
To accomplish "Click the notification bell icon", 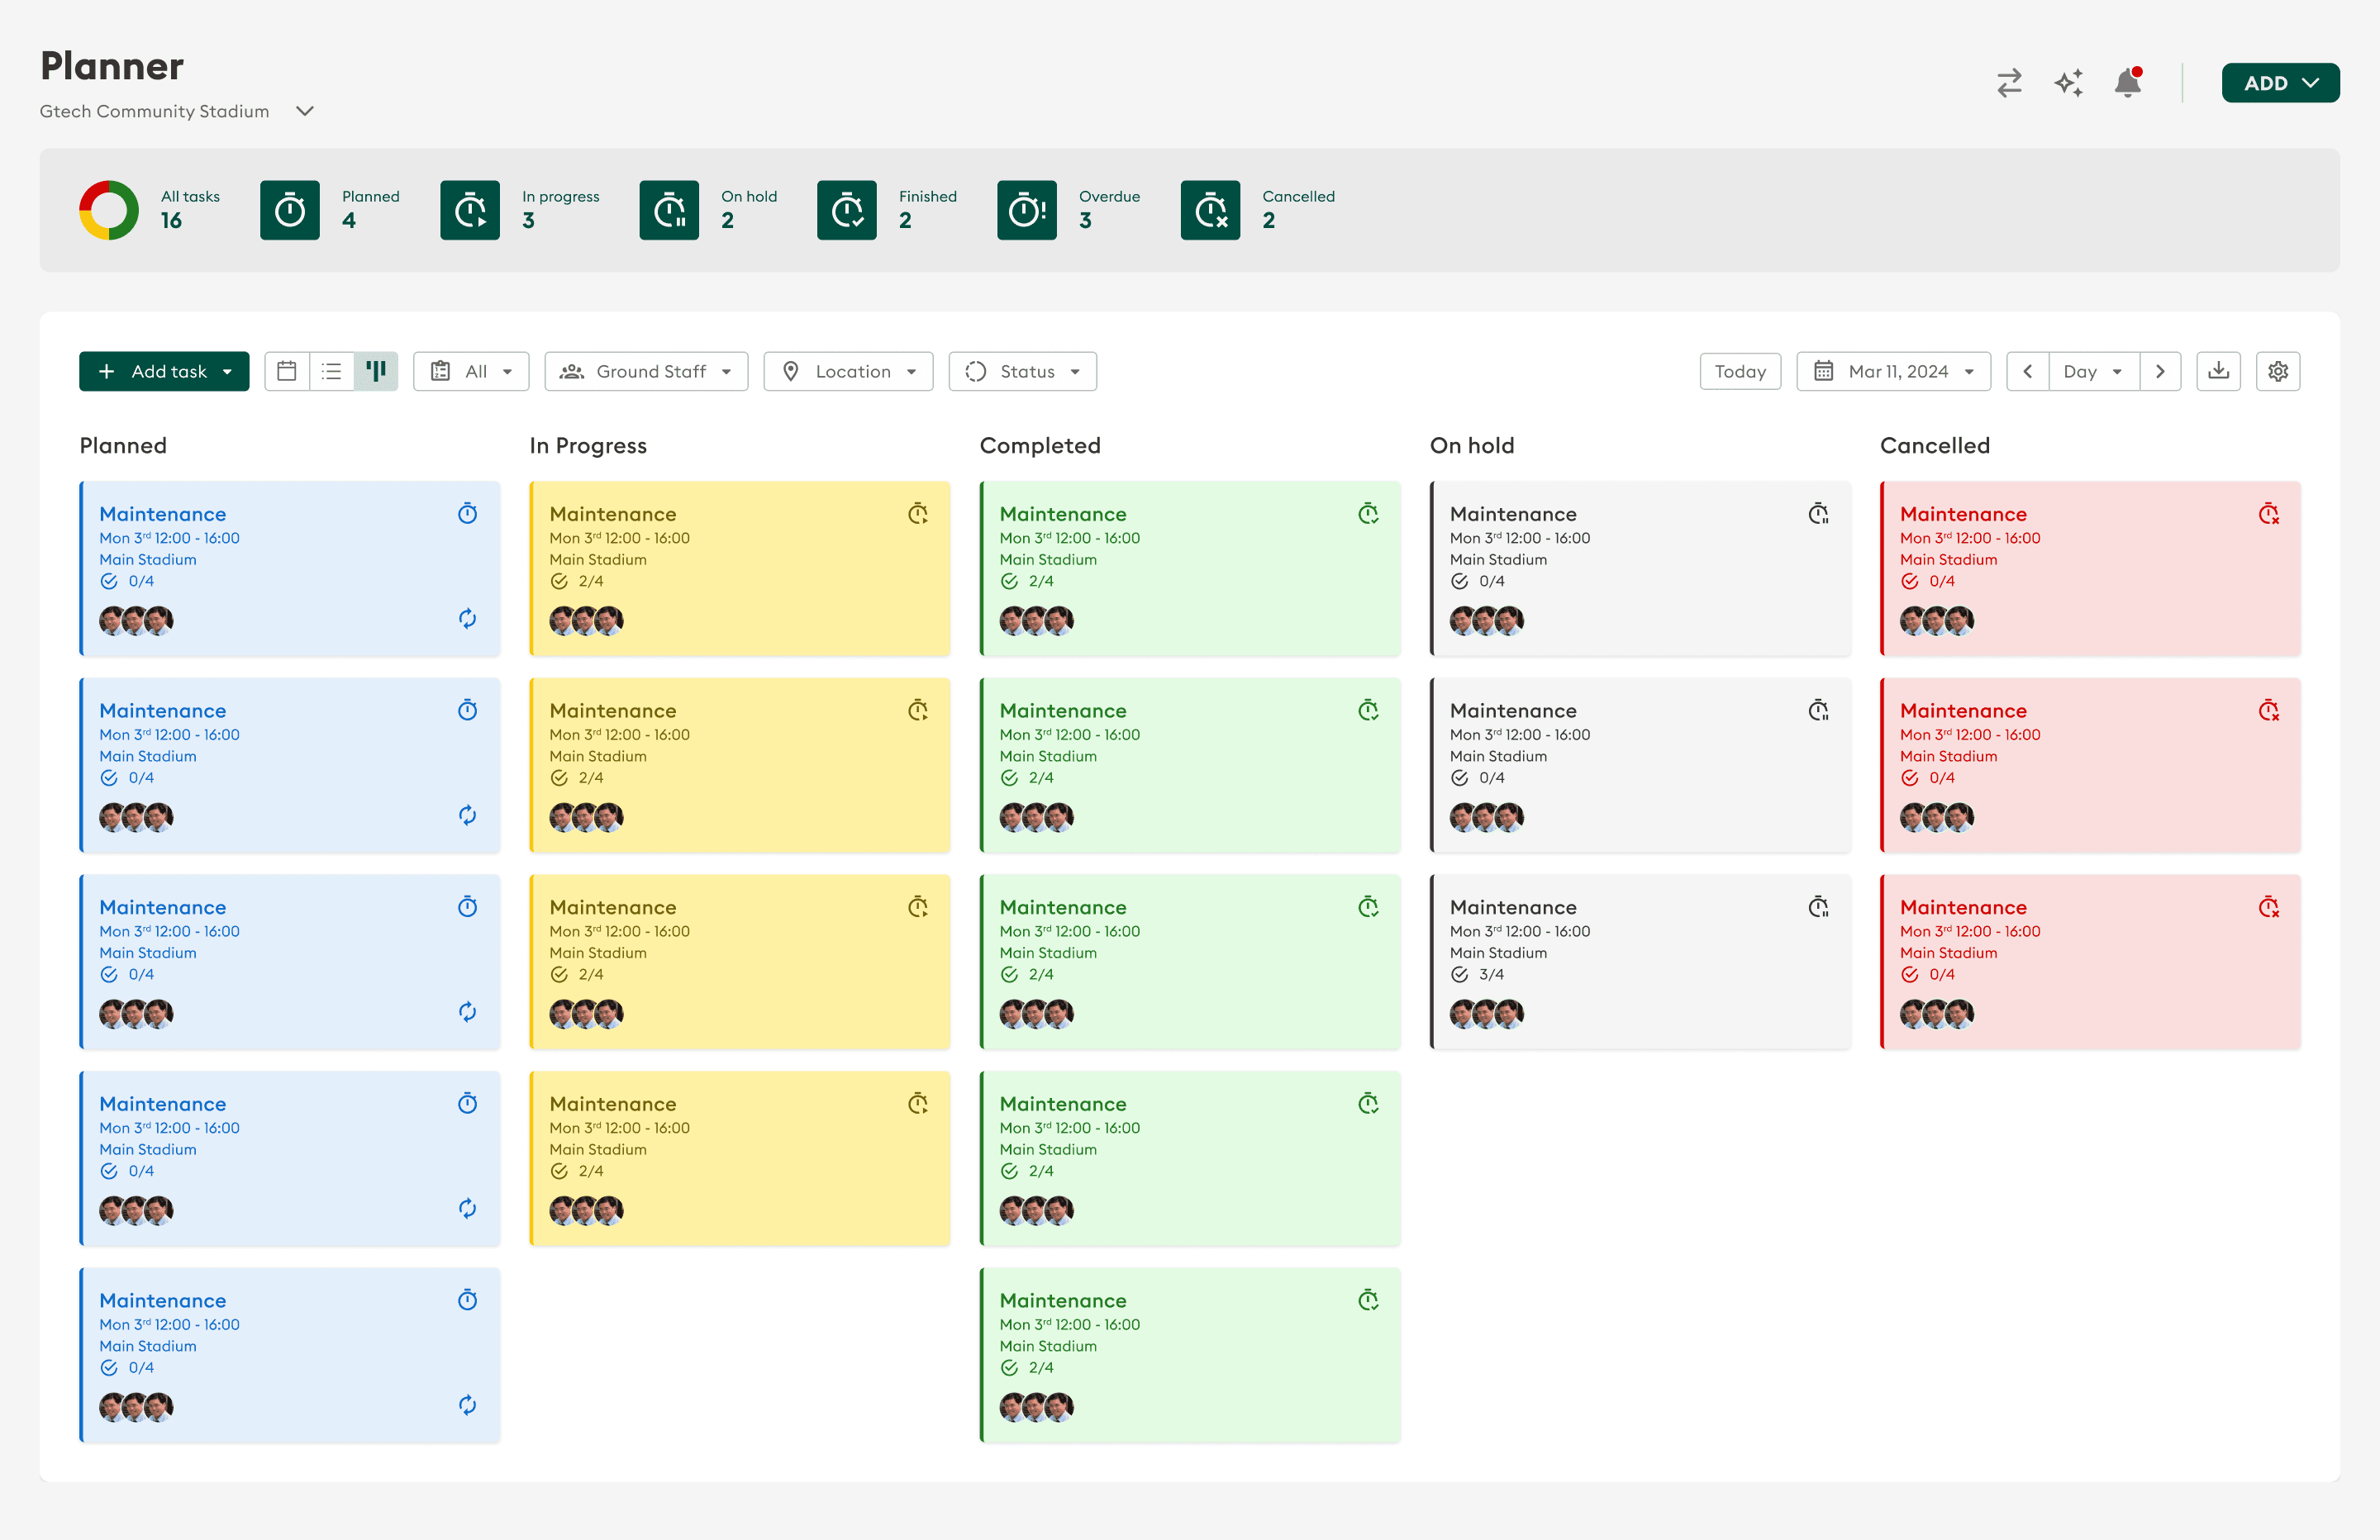I will click(2127, 83).
